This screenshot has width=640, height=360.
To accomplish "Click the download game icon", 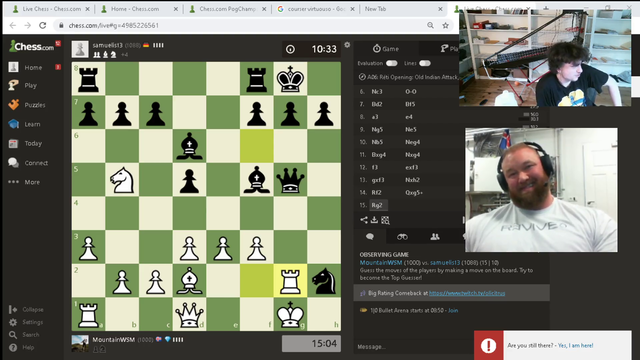I will (x=374, y=220).
